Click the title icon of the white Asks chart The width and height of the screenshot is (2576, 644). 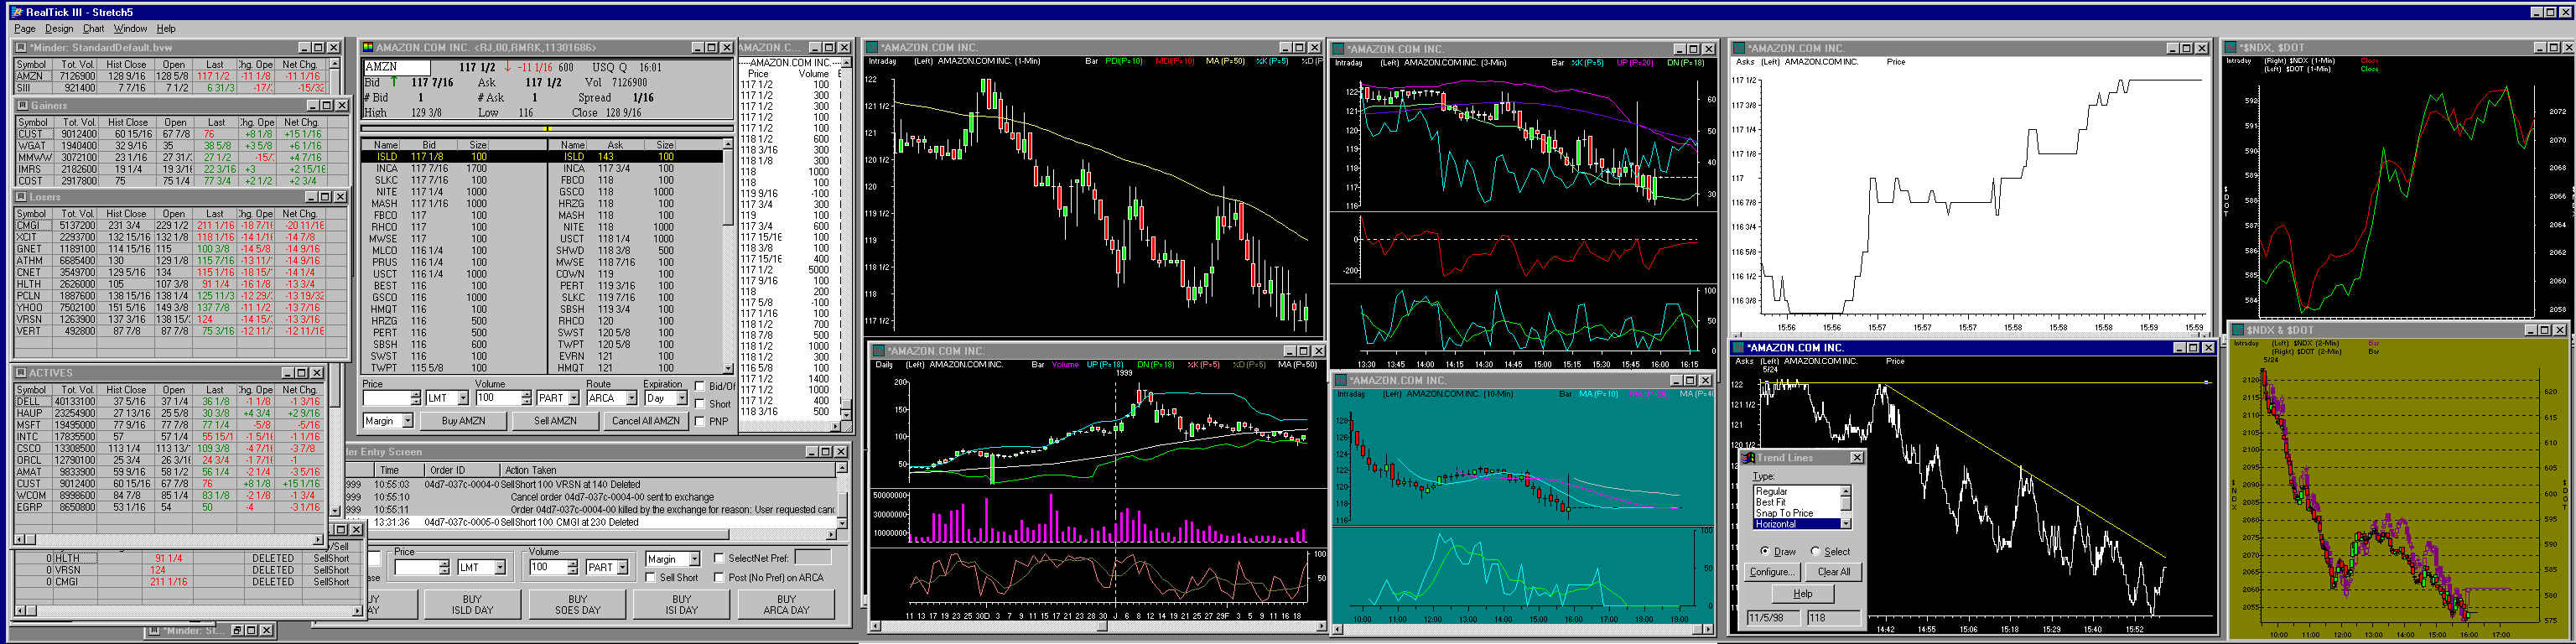click(x=1740, y=48)
